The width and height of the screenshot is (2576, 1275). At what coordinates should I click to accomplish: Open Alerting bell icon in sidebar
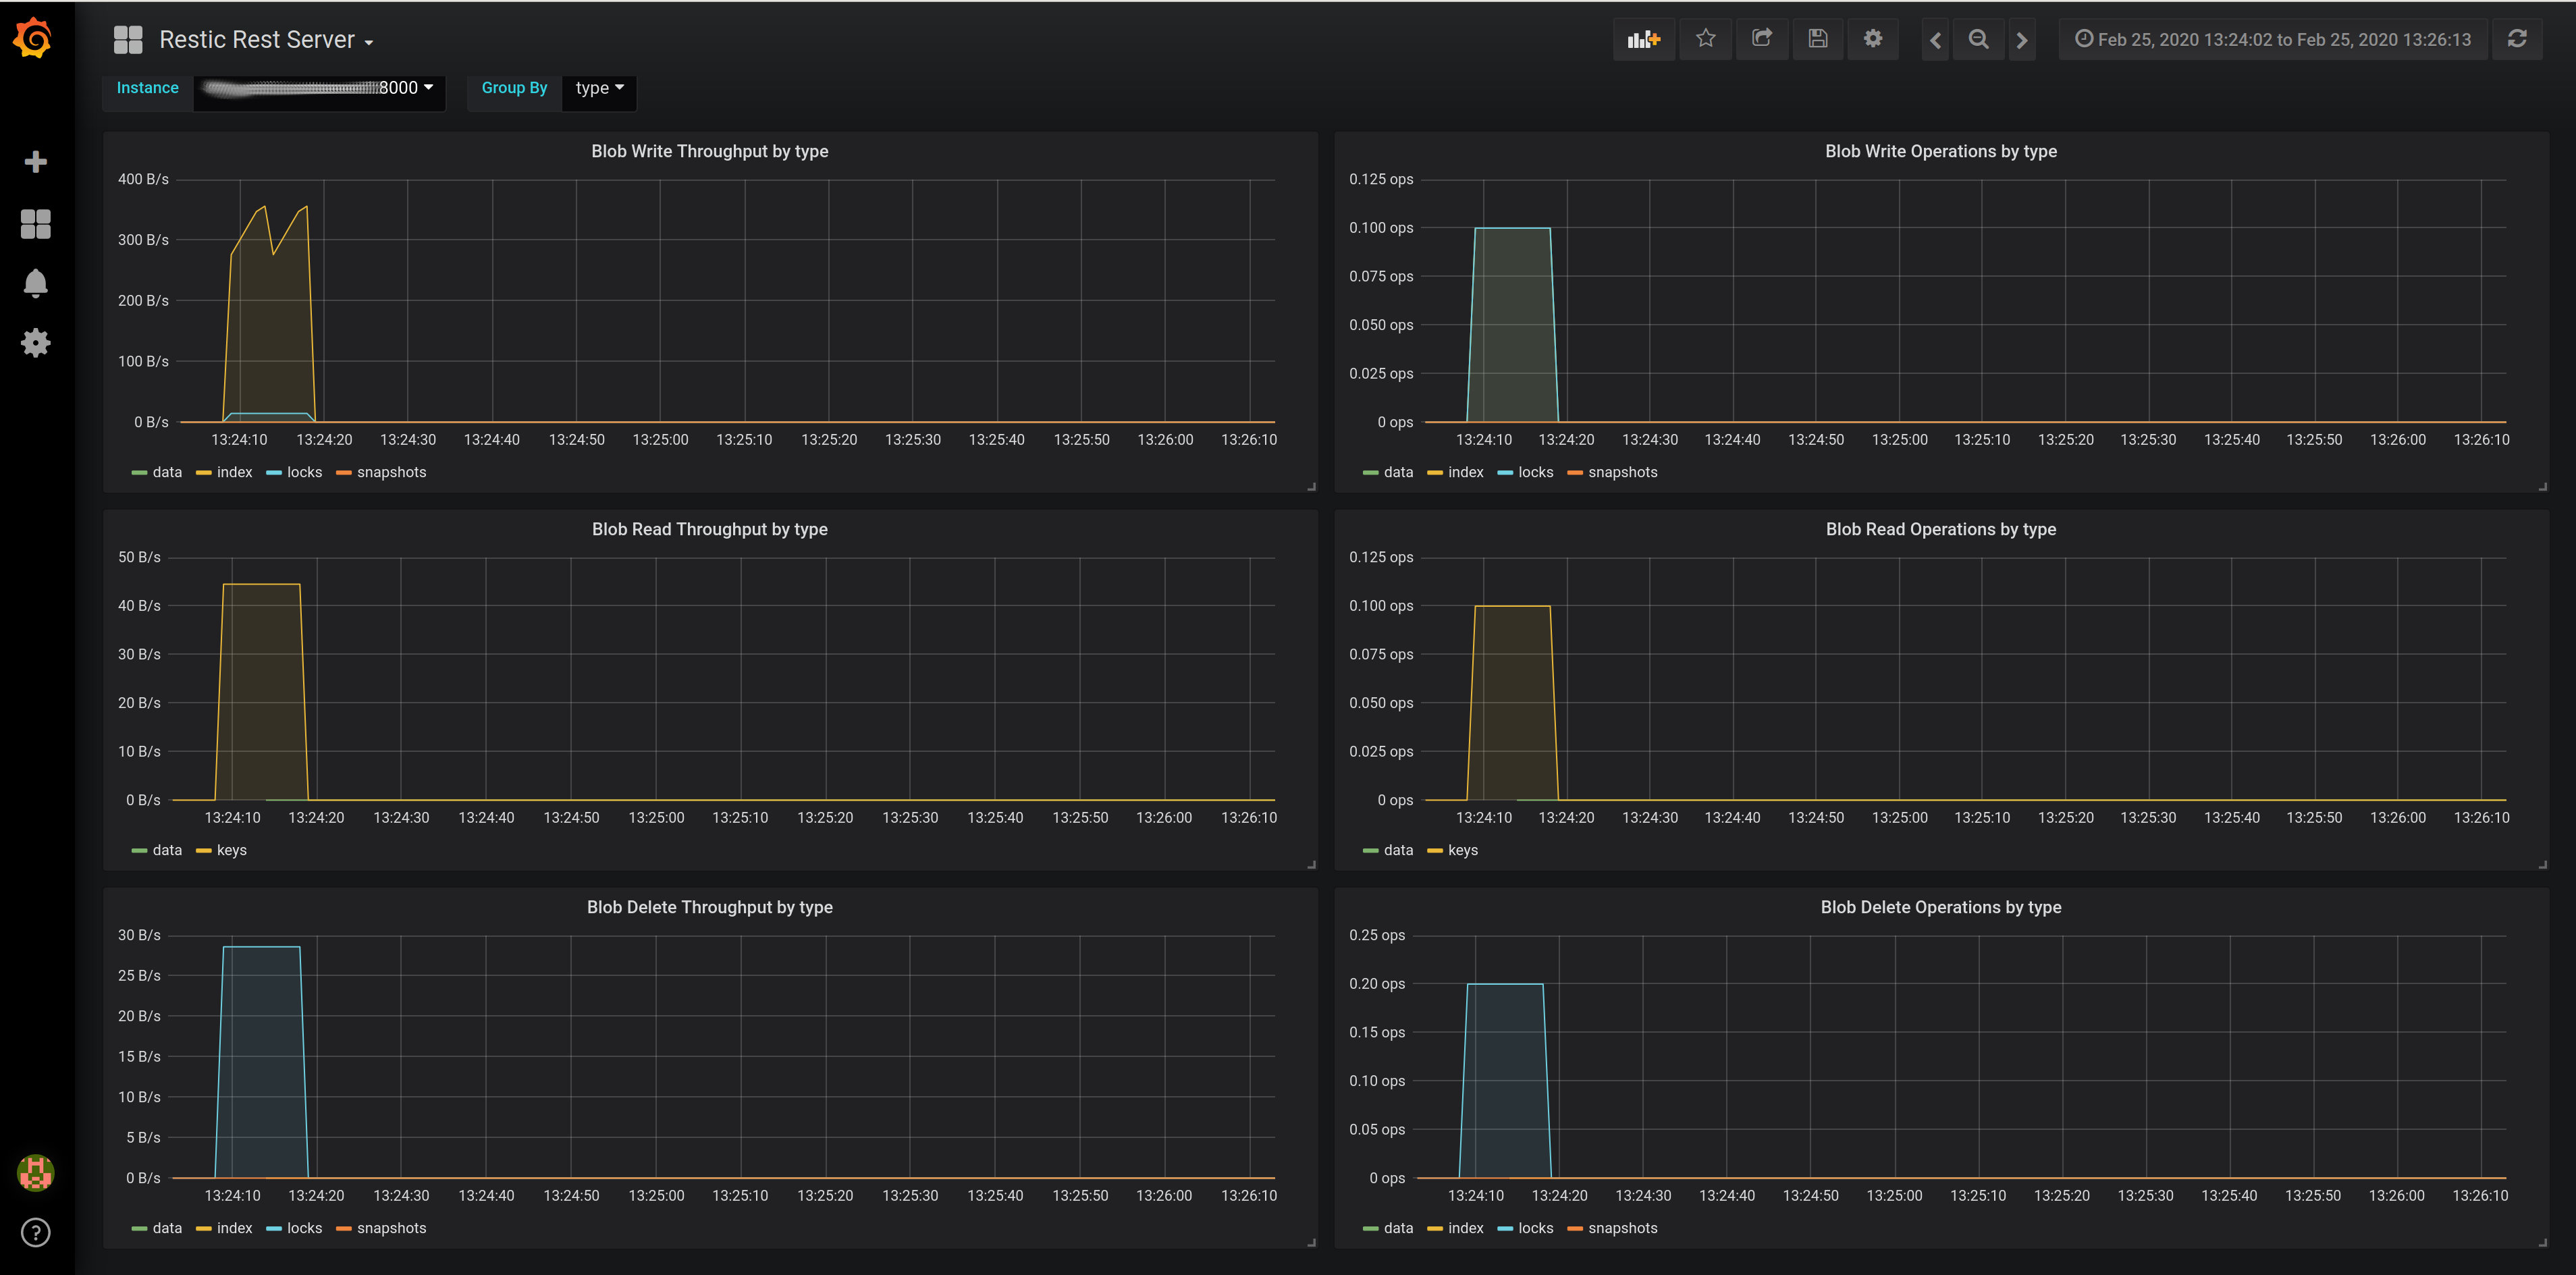click(35, 283)
